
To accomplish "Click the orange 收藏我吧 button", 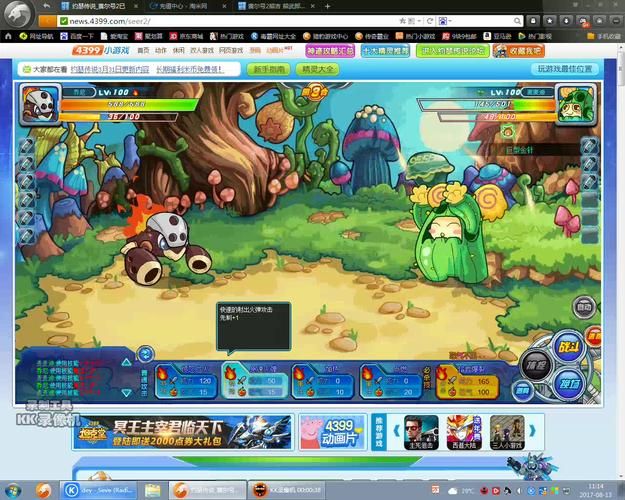I will point(518,51).
